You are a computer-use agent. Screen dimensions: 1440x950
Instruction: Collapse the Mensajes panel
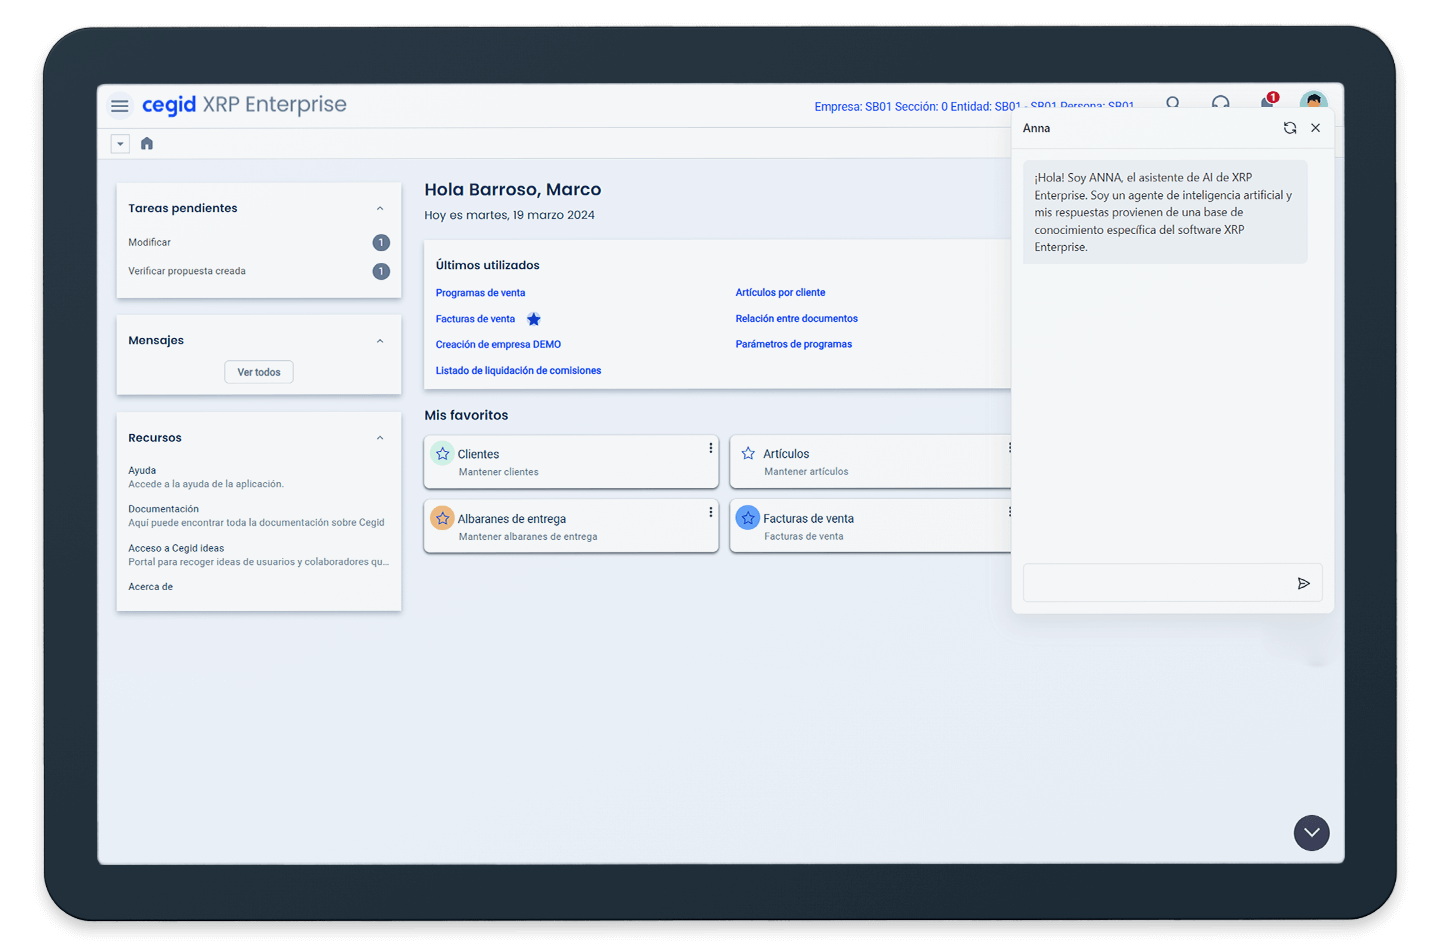pos(380,341)
